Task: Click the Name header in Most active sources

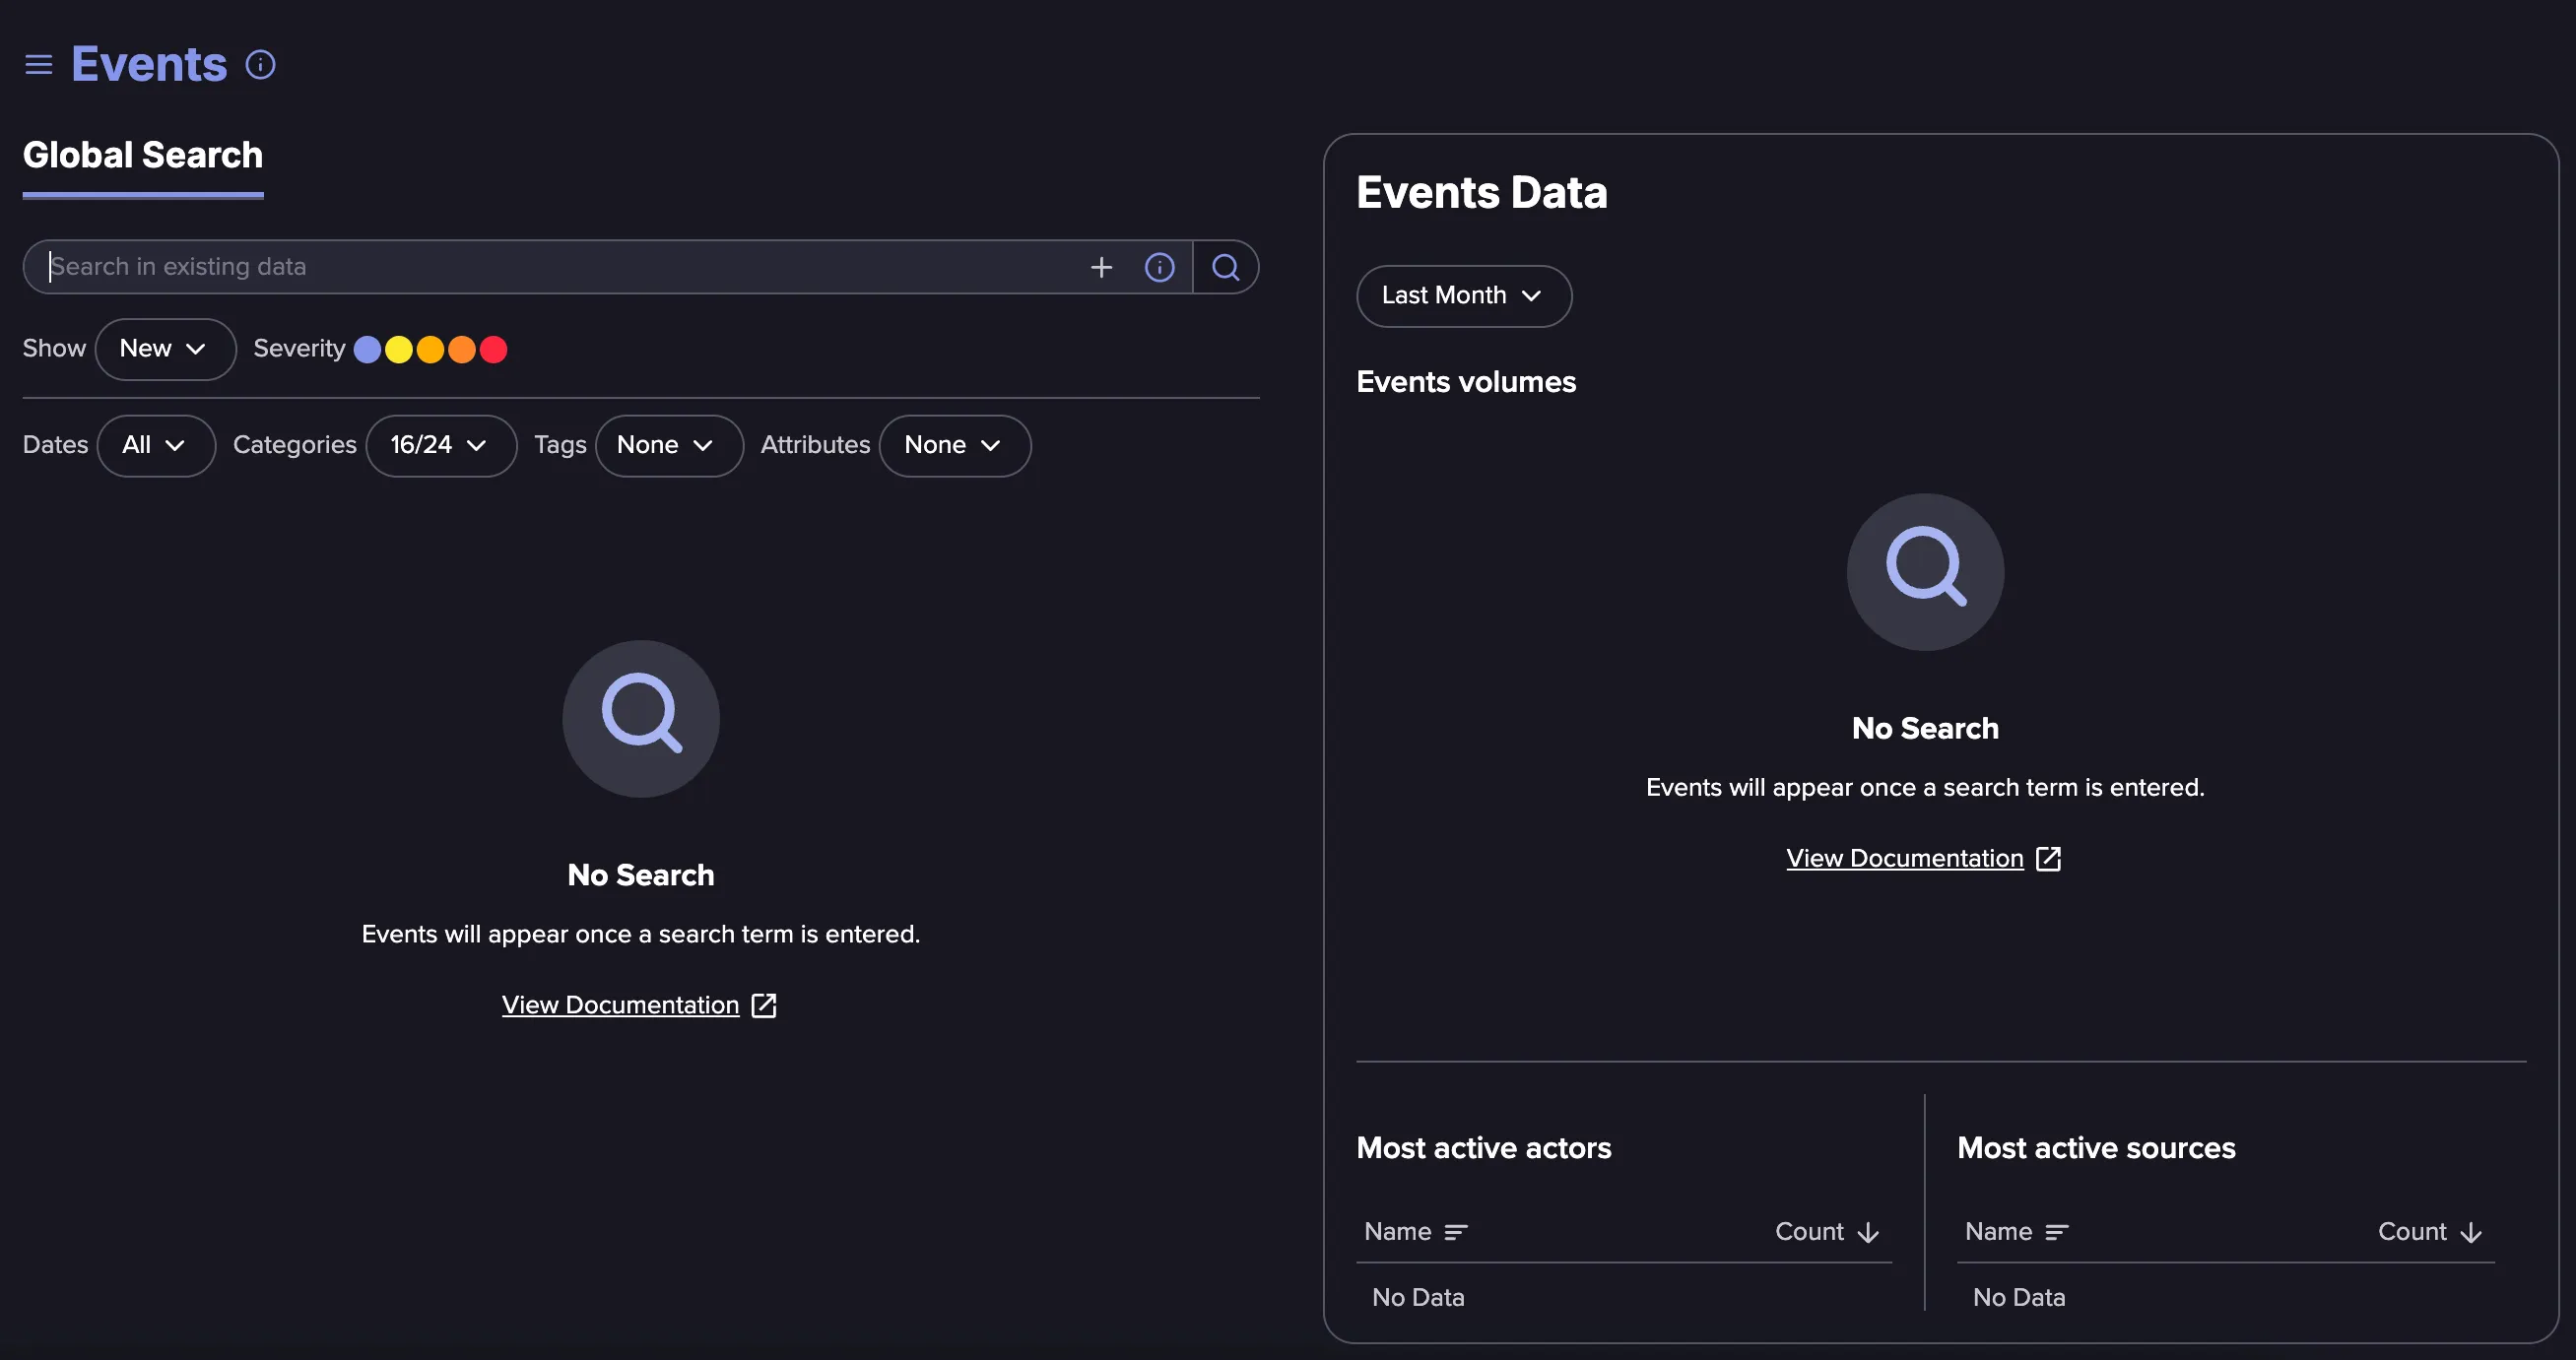Action: [x=1999, y=1232]
